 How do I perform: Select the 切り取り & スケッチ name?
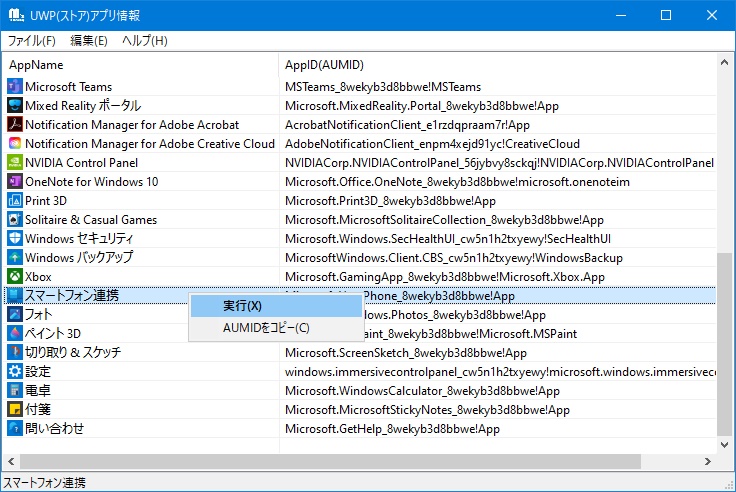coord(73,353)
